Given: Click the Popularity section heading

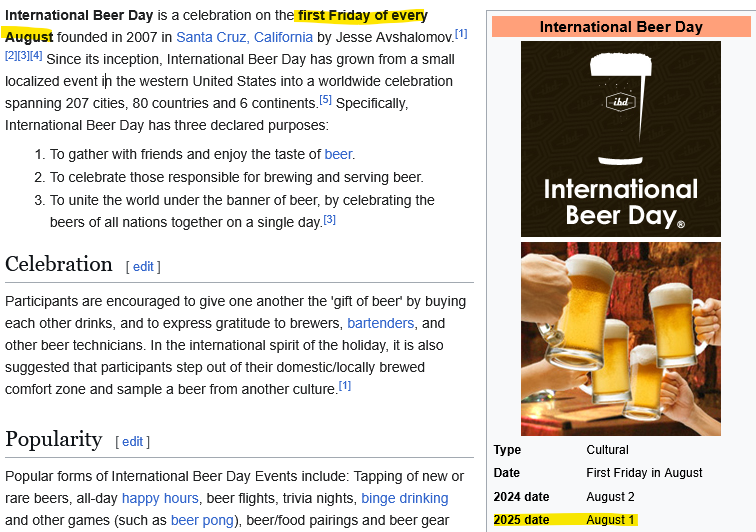Looking at the screenshot, I should click(x=54, y=439).
